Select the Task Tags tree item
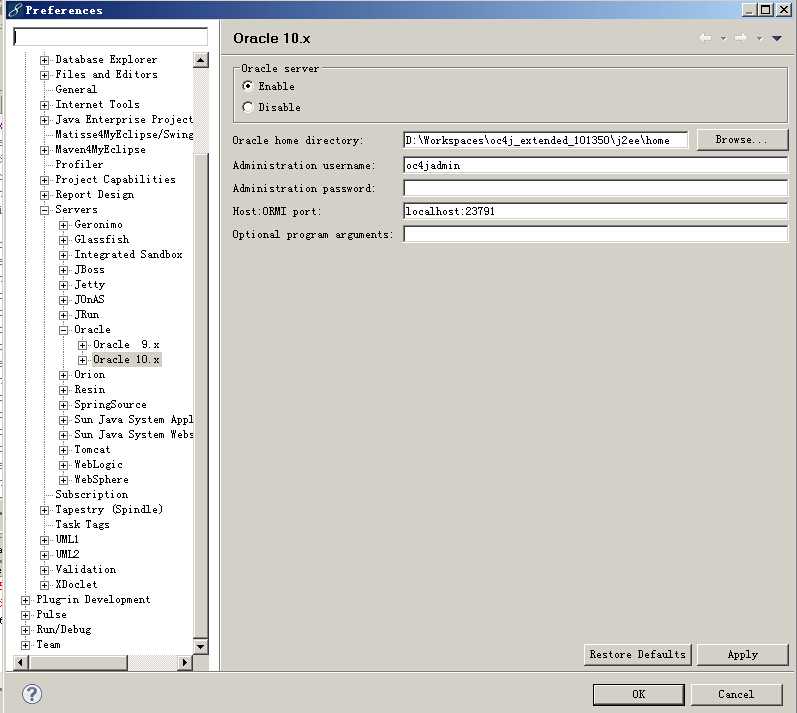Image resolution: width=797 pixels, height=713 pixels. [x=82, y=524]
